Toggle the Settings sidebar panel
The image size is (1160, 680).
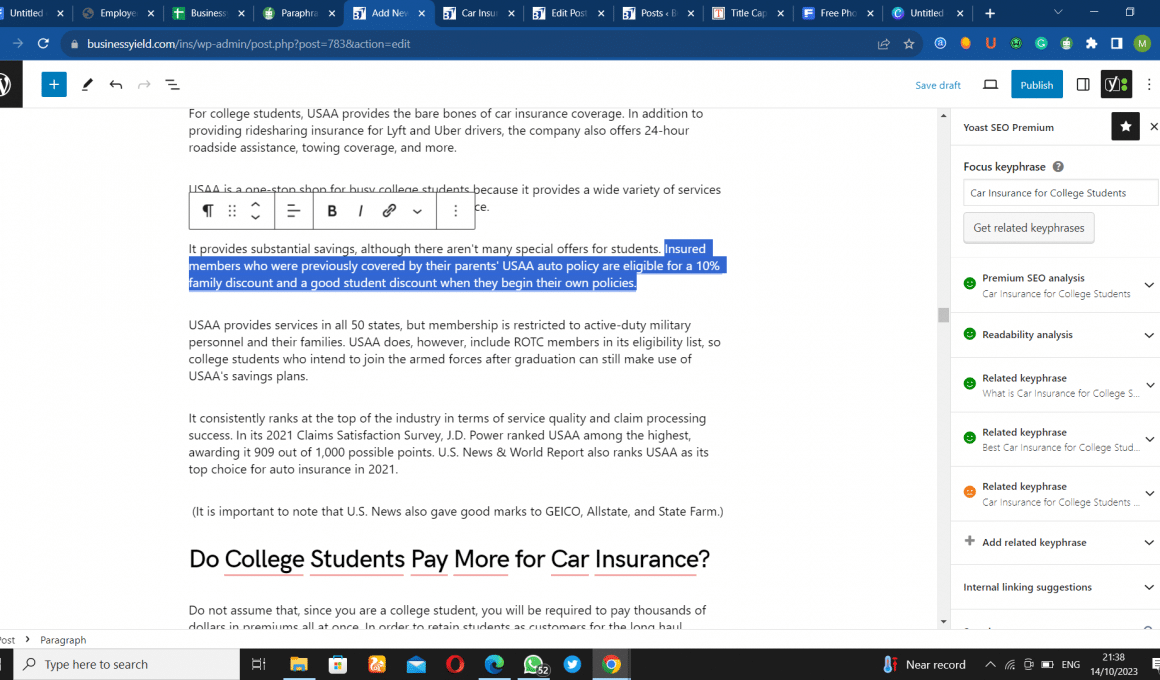tap(1083, 85)
